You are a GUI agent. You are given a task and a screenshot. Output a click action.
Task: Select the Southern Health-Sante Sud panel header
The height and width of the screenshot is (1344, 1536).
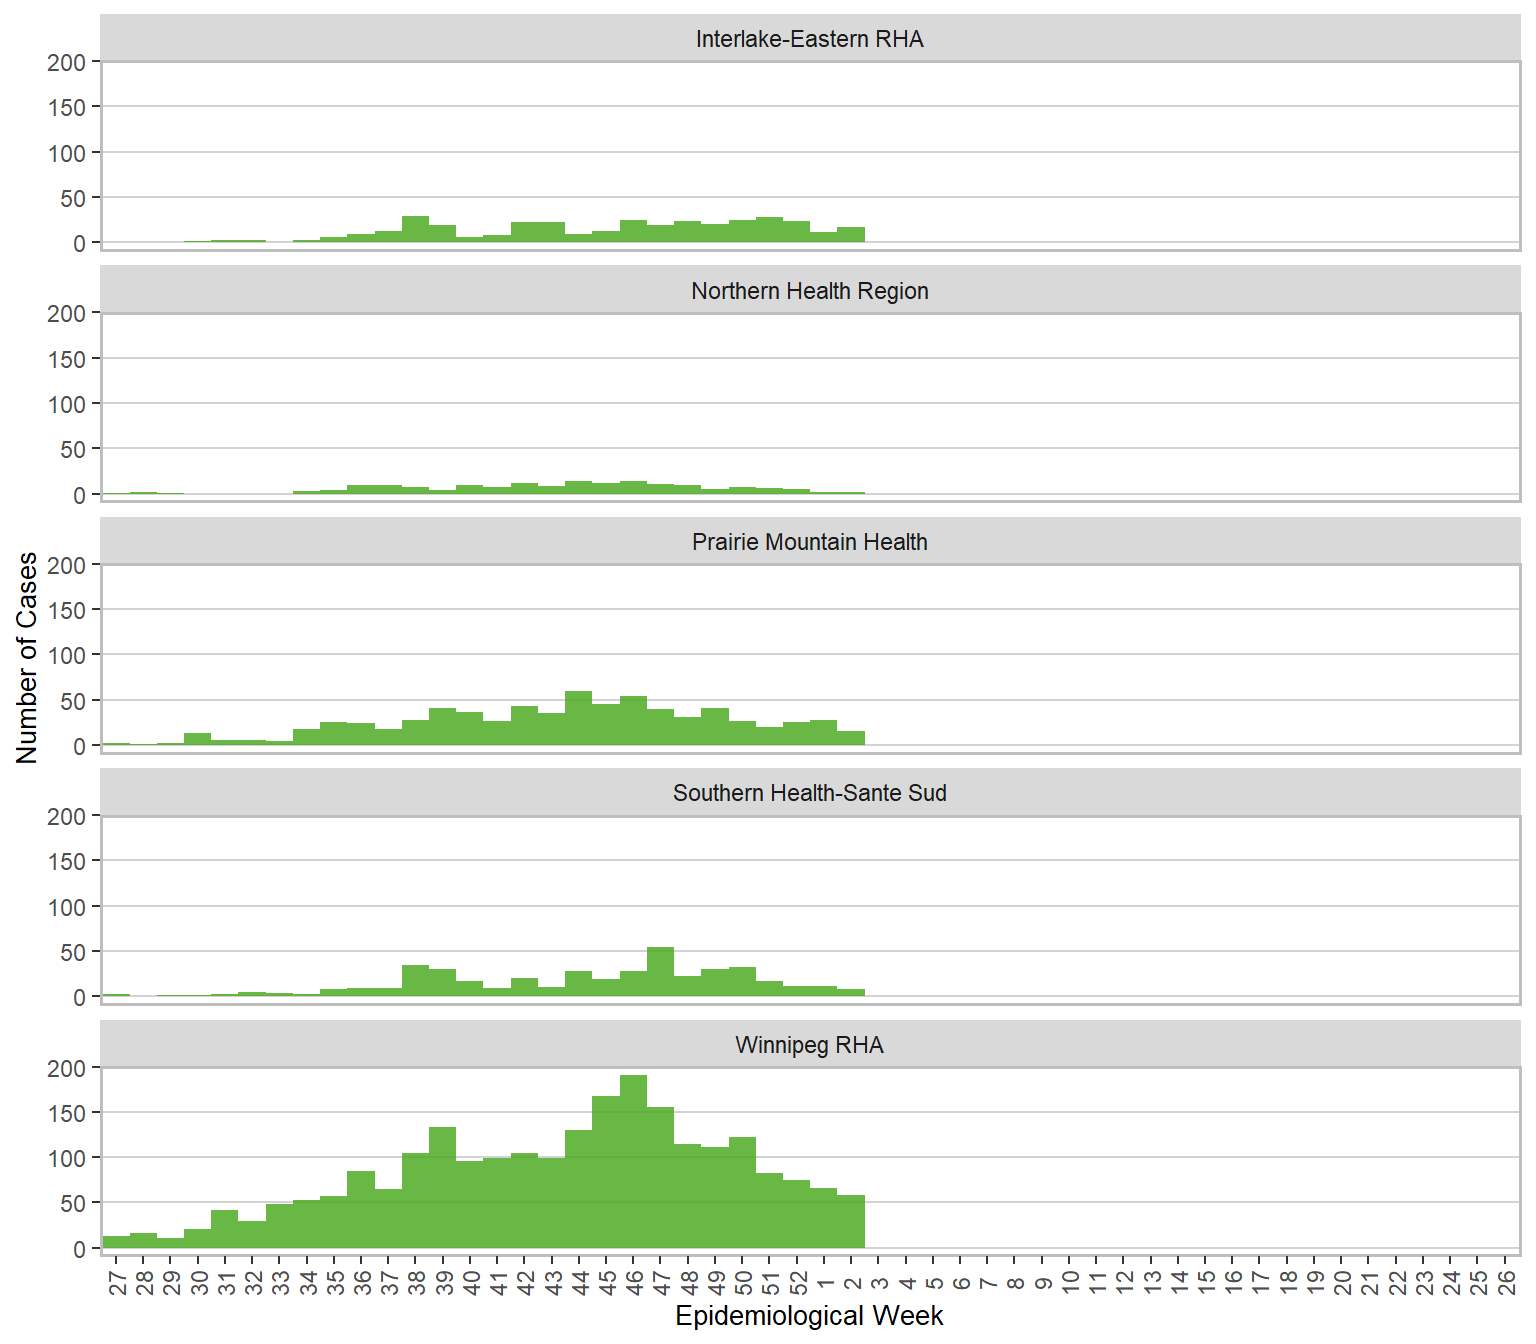coord(809,793)
